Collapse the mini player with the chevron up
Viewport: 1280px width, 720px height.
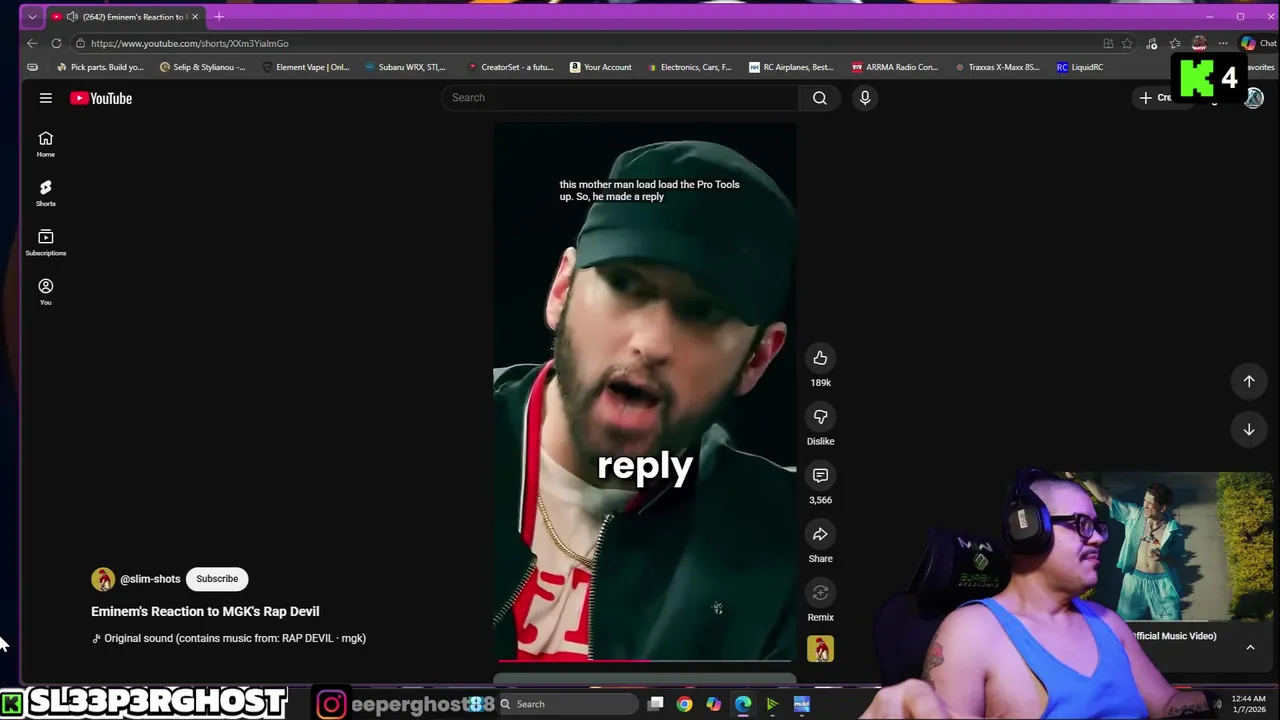(x=1250, y=648)
